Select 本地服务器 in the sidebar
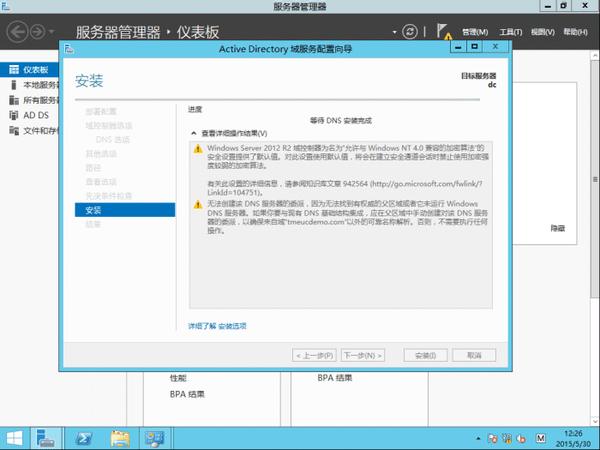 click(x=29, y=85)
